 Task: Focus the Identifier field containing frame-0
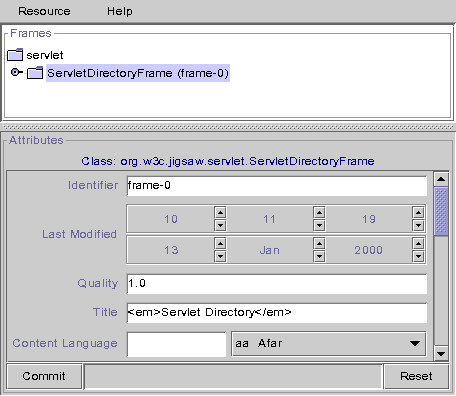pyautogui.click(x=277, y=186)
